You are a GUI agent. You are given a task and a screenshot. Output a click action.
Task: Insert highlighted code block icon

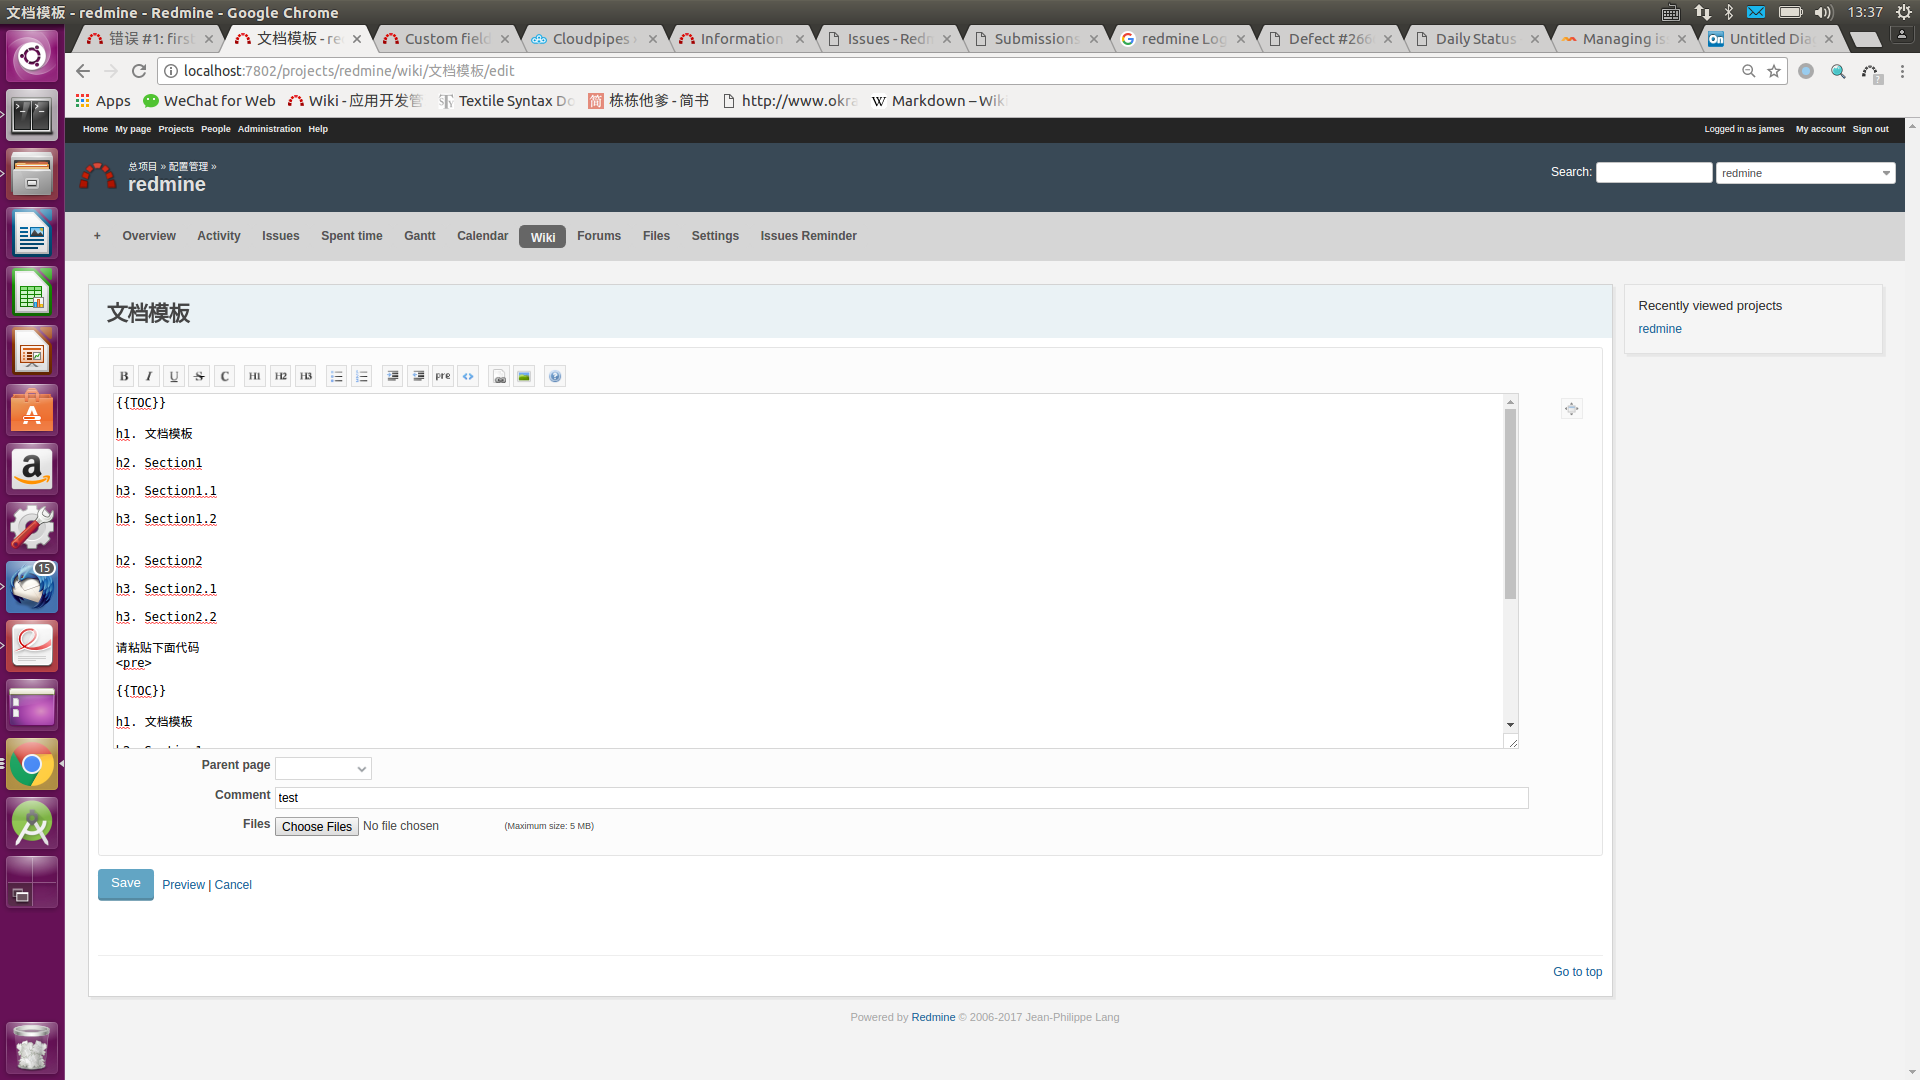[x=468, y=376]
